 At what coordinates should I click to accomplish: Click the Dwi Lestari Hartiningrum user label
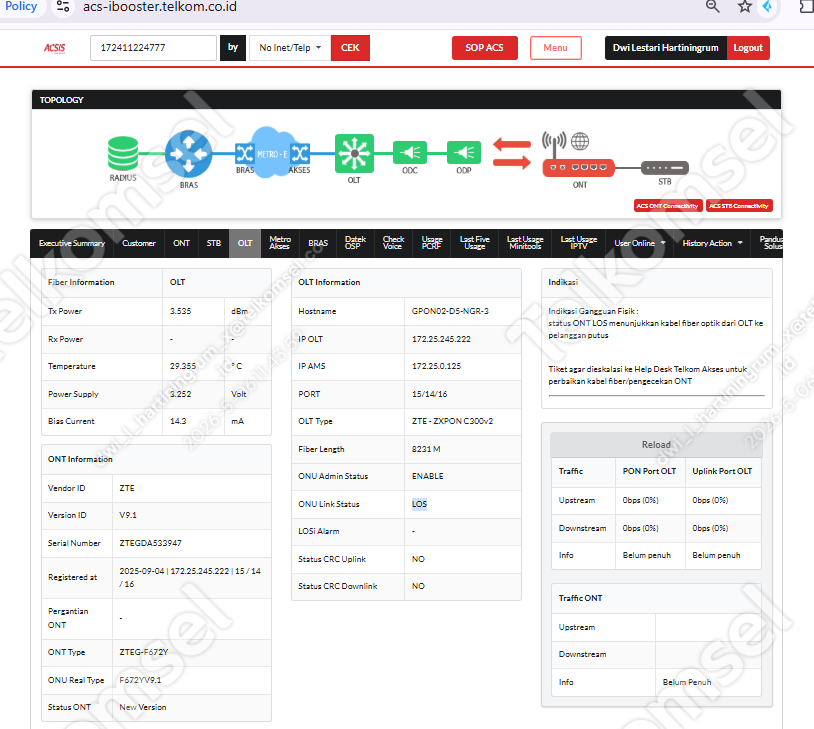point(666,48)
